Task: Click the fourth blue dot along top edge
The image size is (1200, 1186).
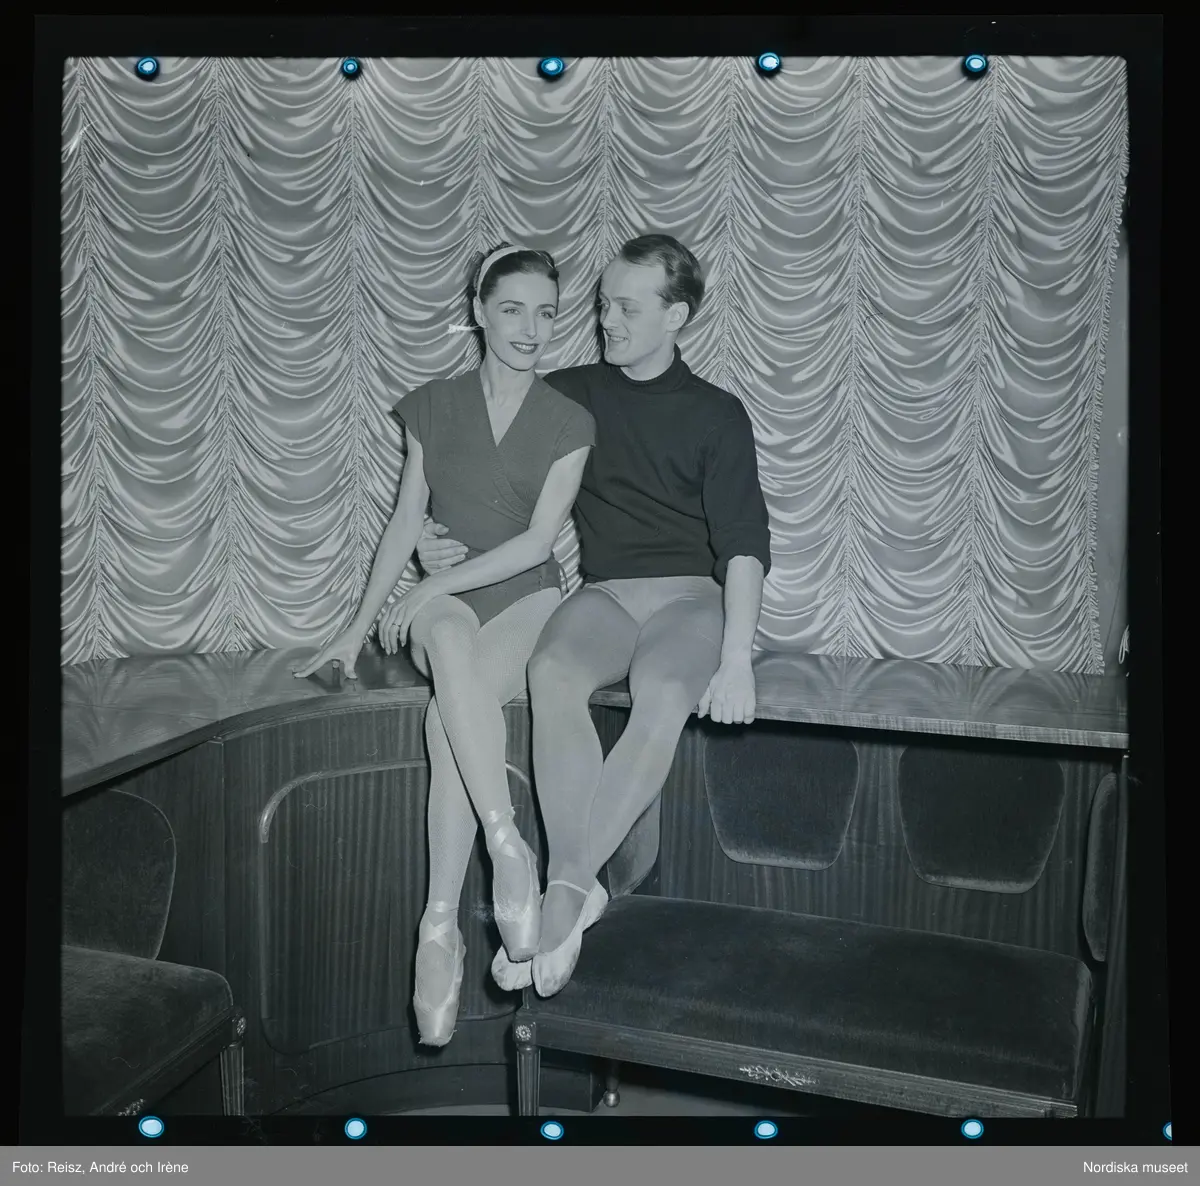Action: (x=769, y=63)
